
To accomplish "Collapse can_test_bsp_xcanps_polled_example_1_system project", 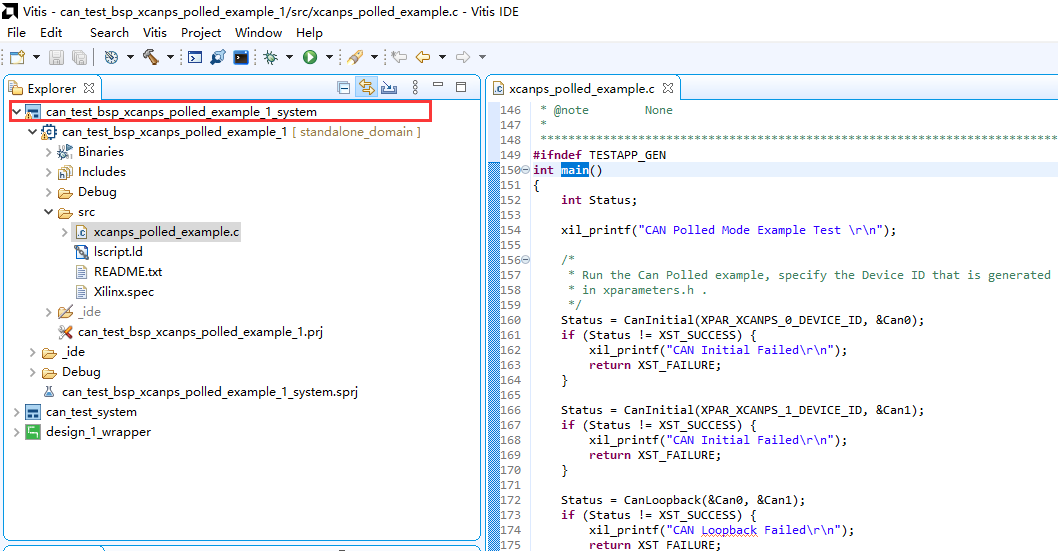I will 16,111.
